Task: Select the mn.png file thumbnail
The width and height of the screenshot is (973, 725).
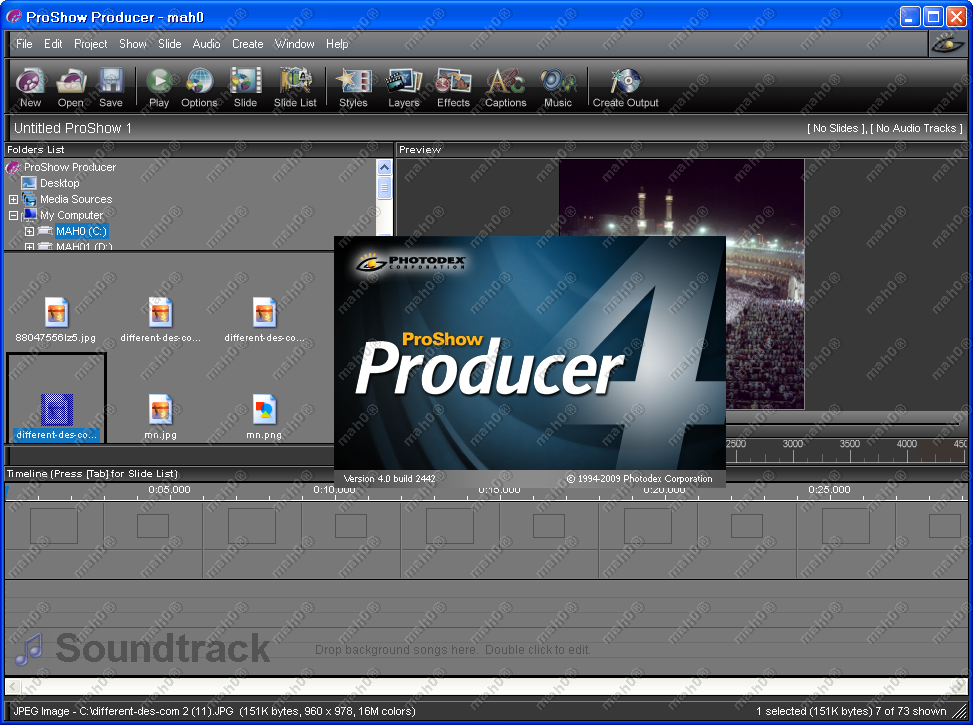Action: tap(264, 410)
